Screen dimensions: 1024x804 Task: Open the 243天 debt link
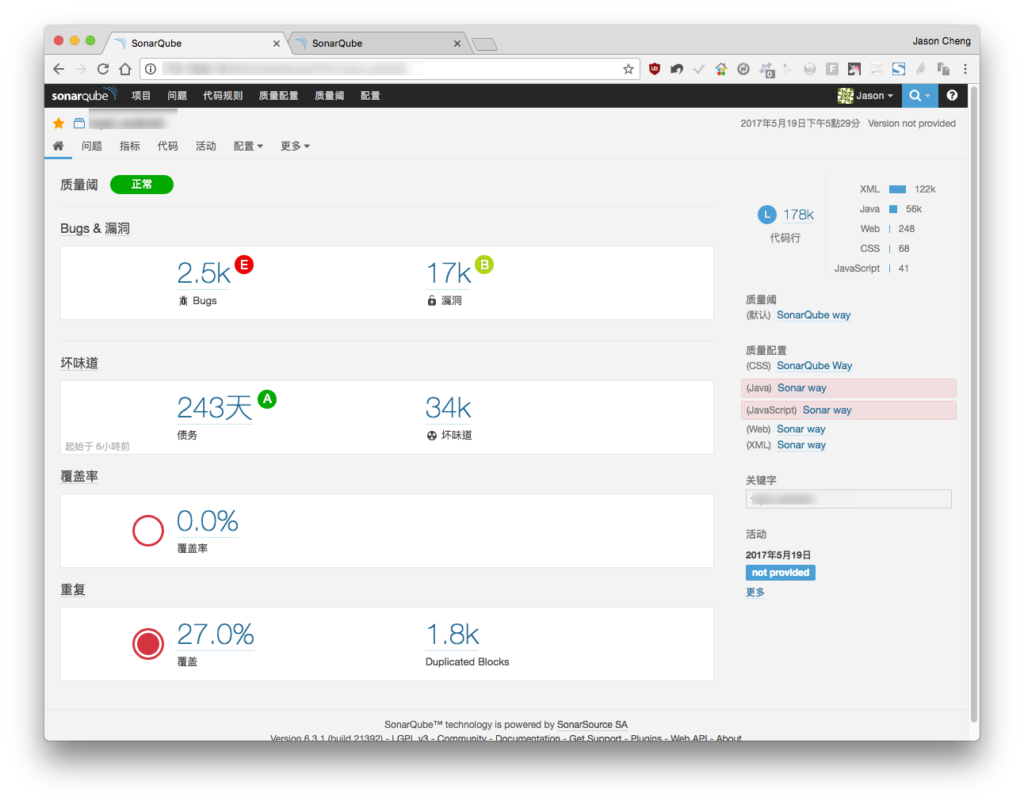pyautogui.click(x=215, y=408)
